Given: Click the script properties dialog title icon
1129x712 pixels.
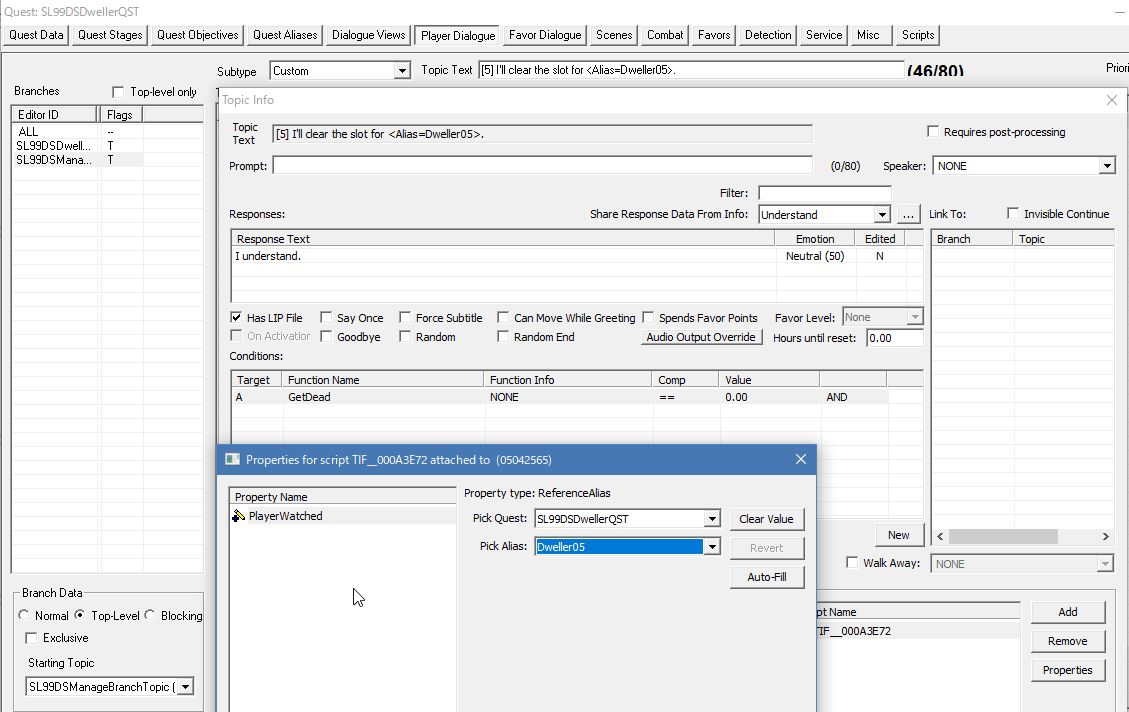Looking at the screenshot, I should pyautogui.click(x=232, y=459).
